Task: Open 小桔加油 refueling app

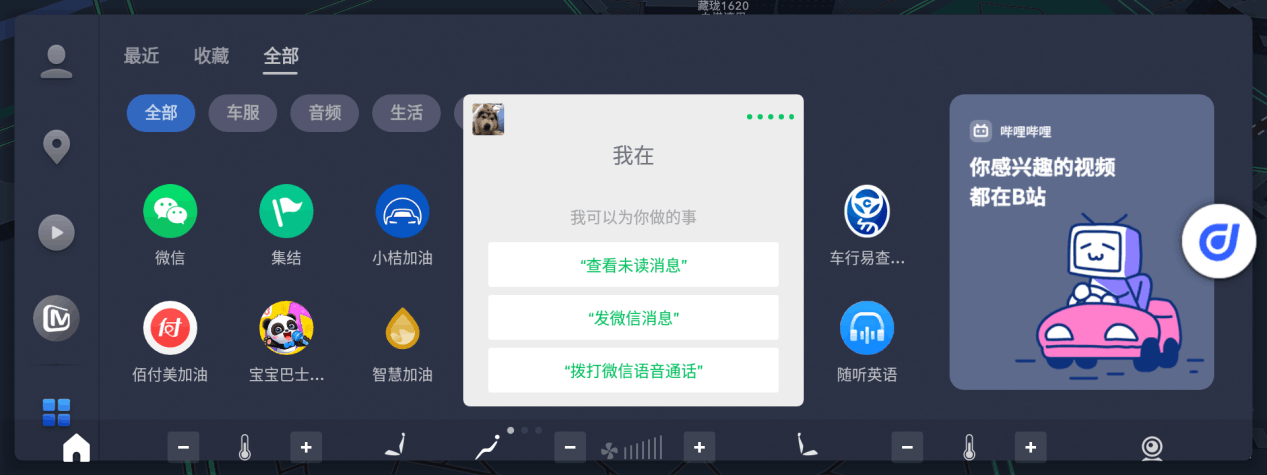Action: [402, 211]
